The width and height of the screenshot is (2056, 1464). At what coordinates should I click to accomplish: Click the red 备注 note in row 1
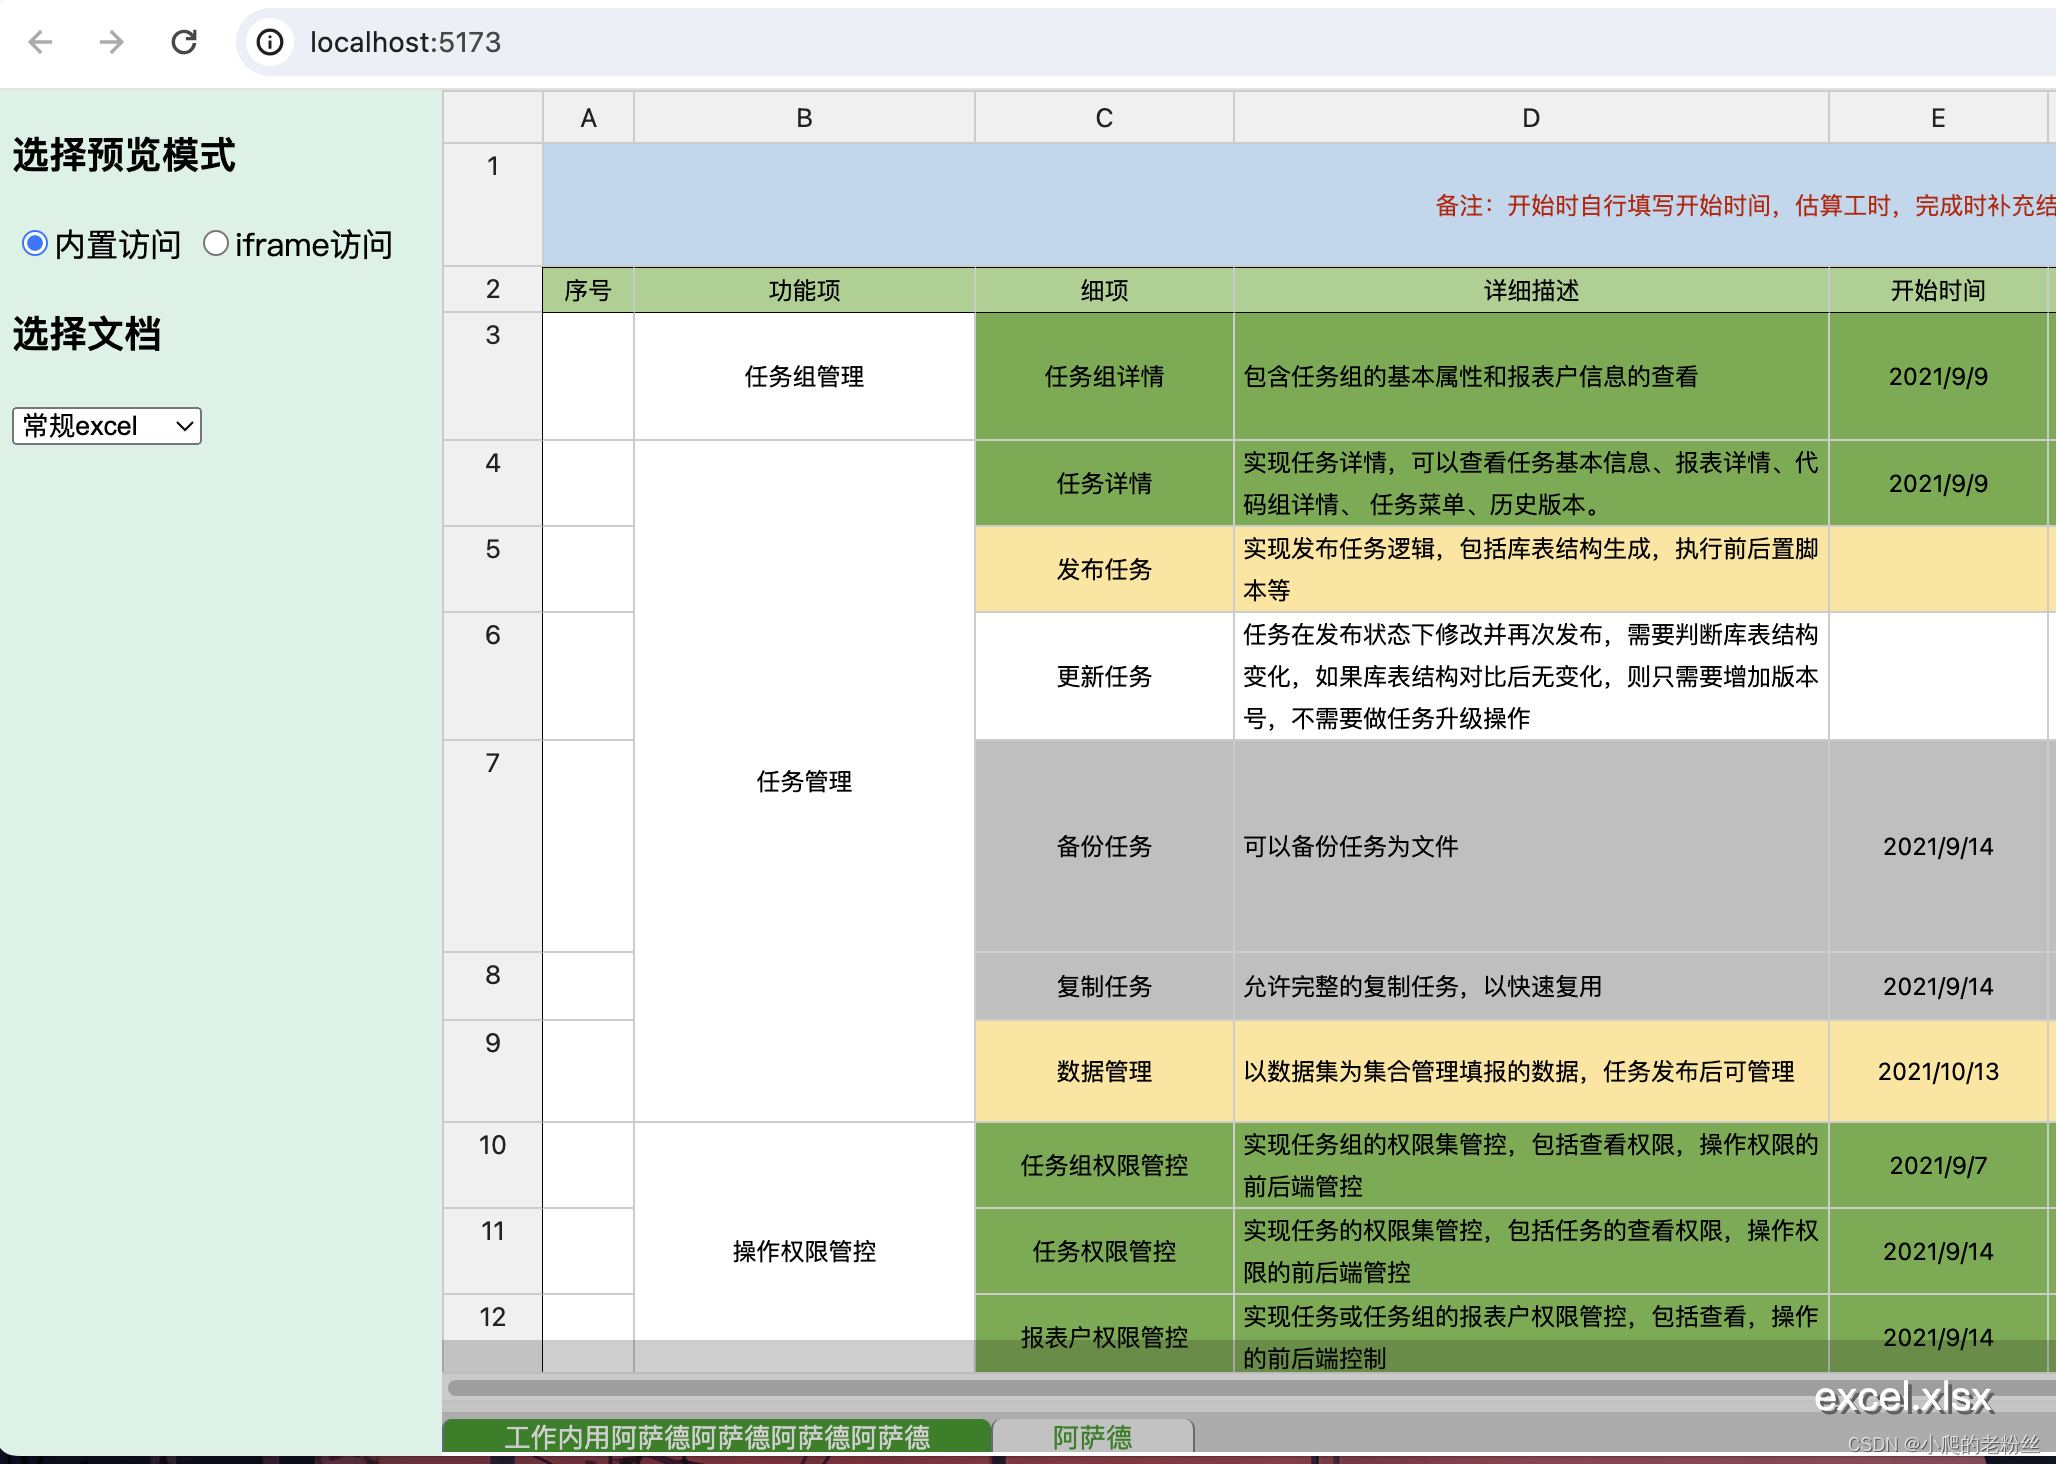coord(1745,205)
